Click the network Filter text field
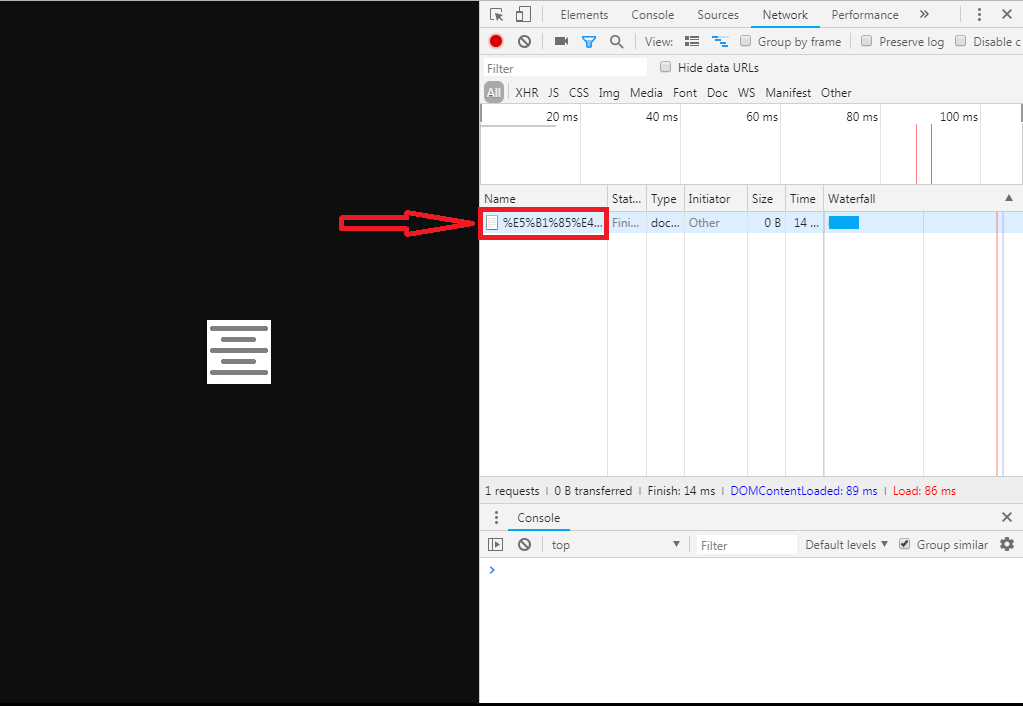Screen dimensions: 1023x706 (565, 68)
